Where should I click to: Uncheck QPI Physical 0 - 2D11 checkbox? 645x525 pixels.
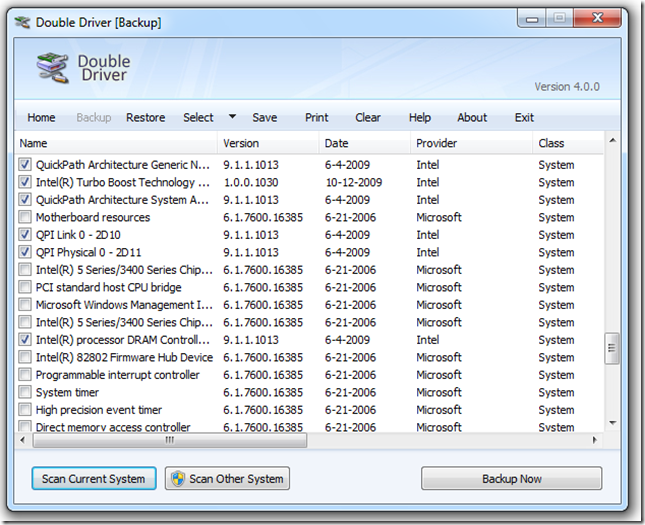[25, 252]
